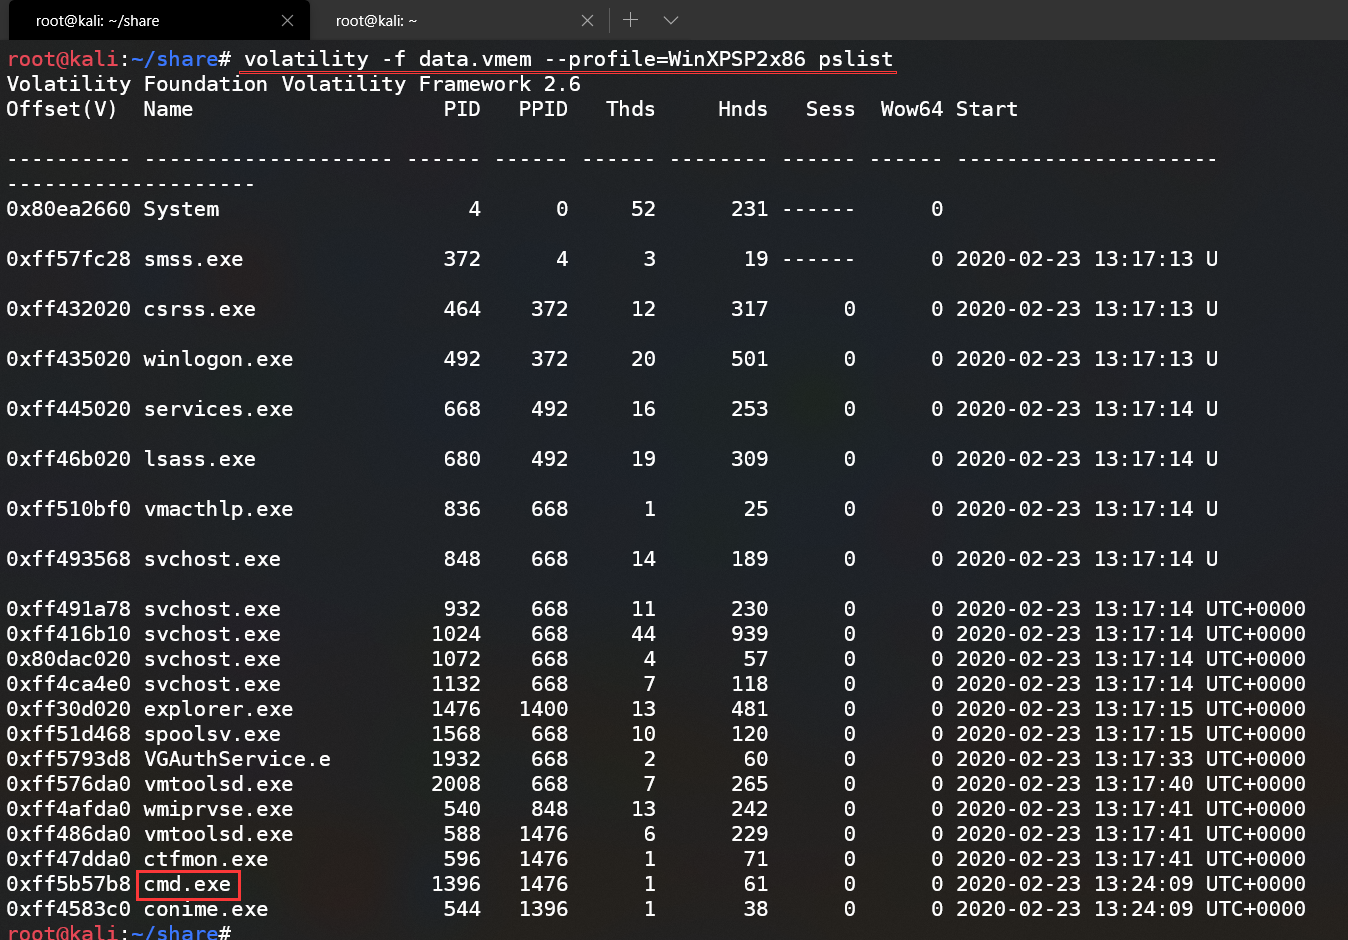This screenshot has width=1348, height=940.
Task: Open a new tab with the plus icon
Action: 630,20
